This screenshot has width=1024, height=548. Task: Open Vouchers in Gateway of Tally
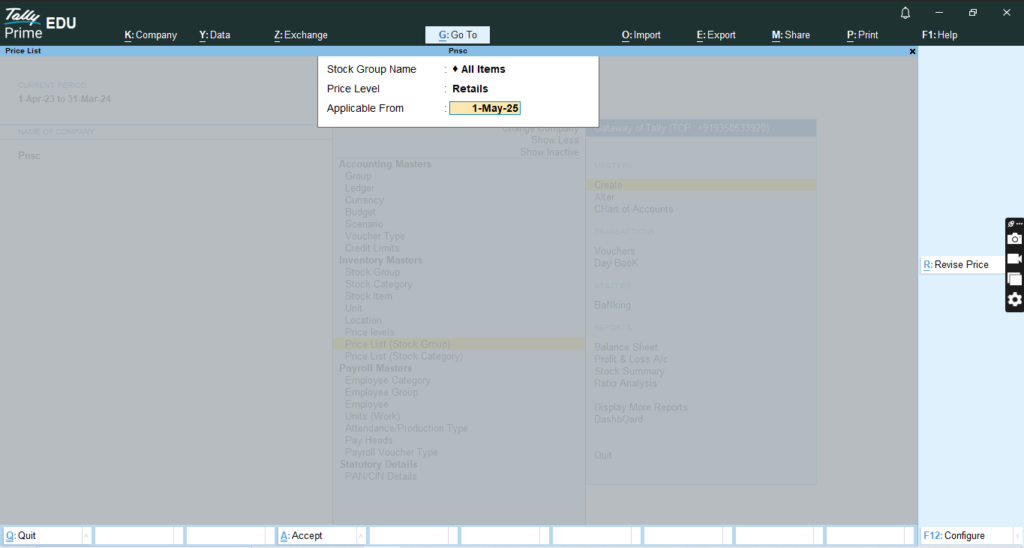[615, 251]
